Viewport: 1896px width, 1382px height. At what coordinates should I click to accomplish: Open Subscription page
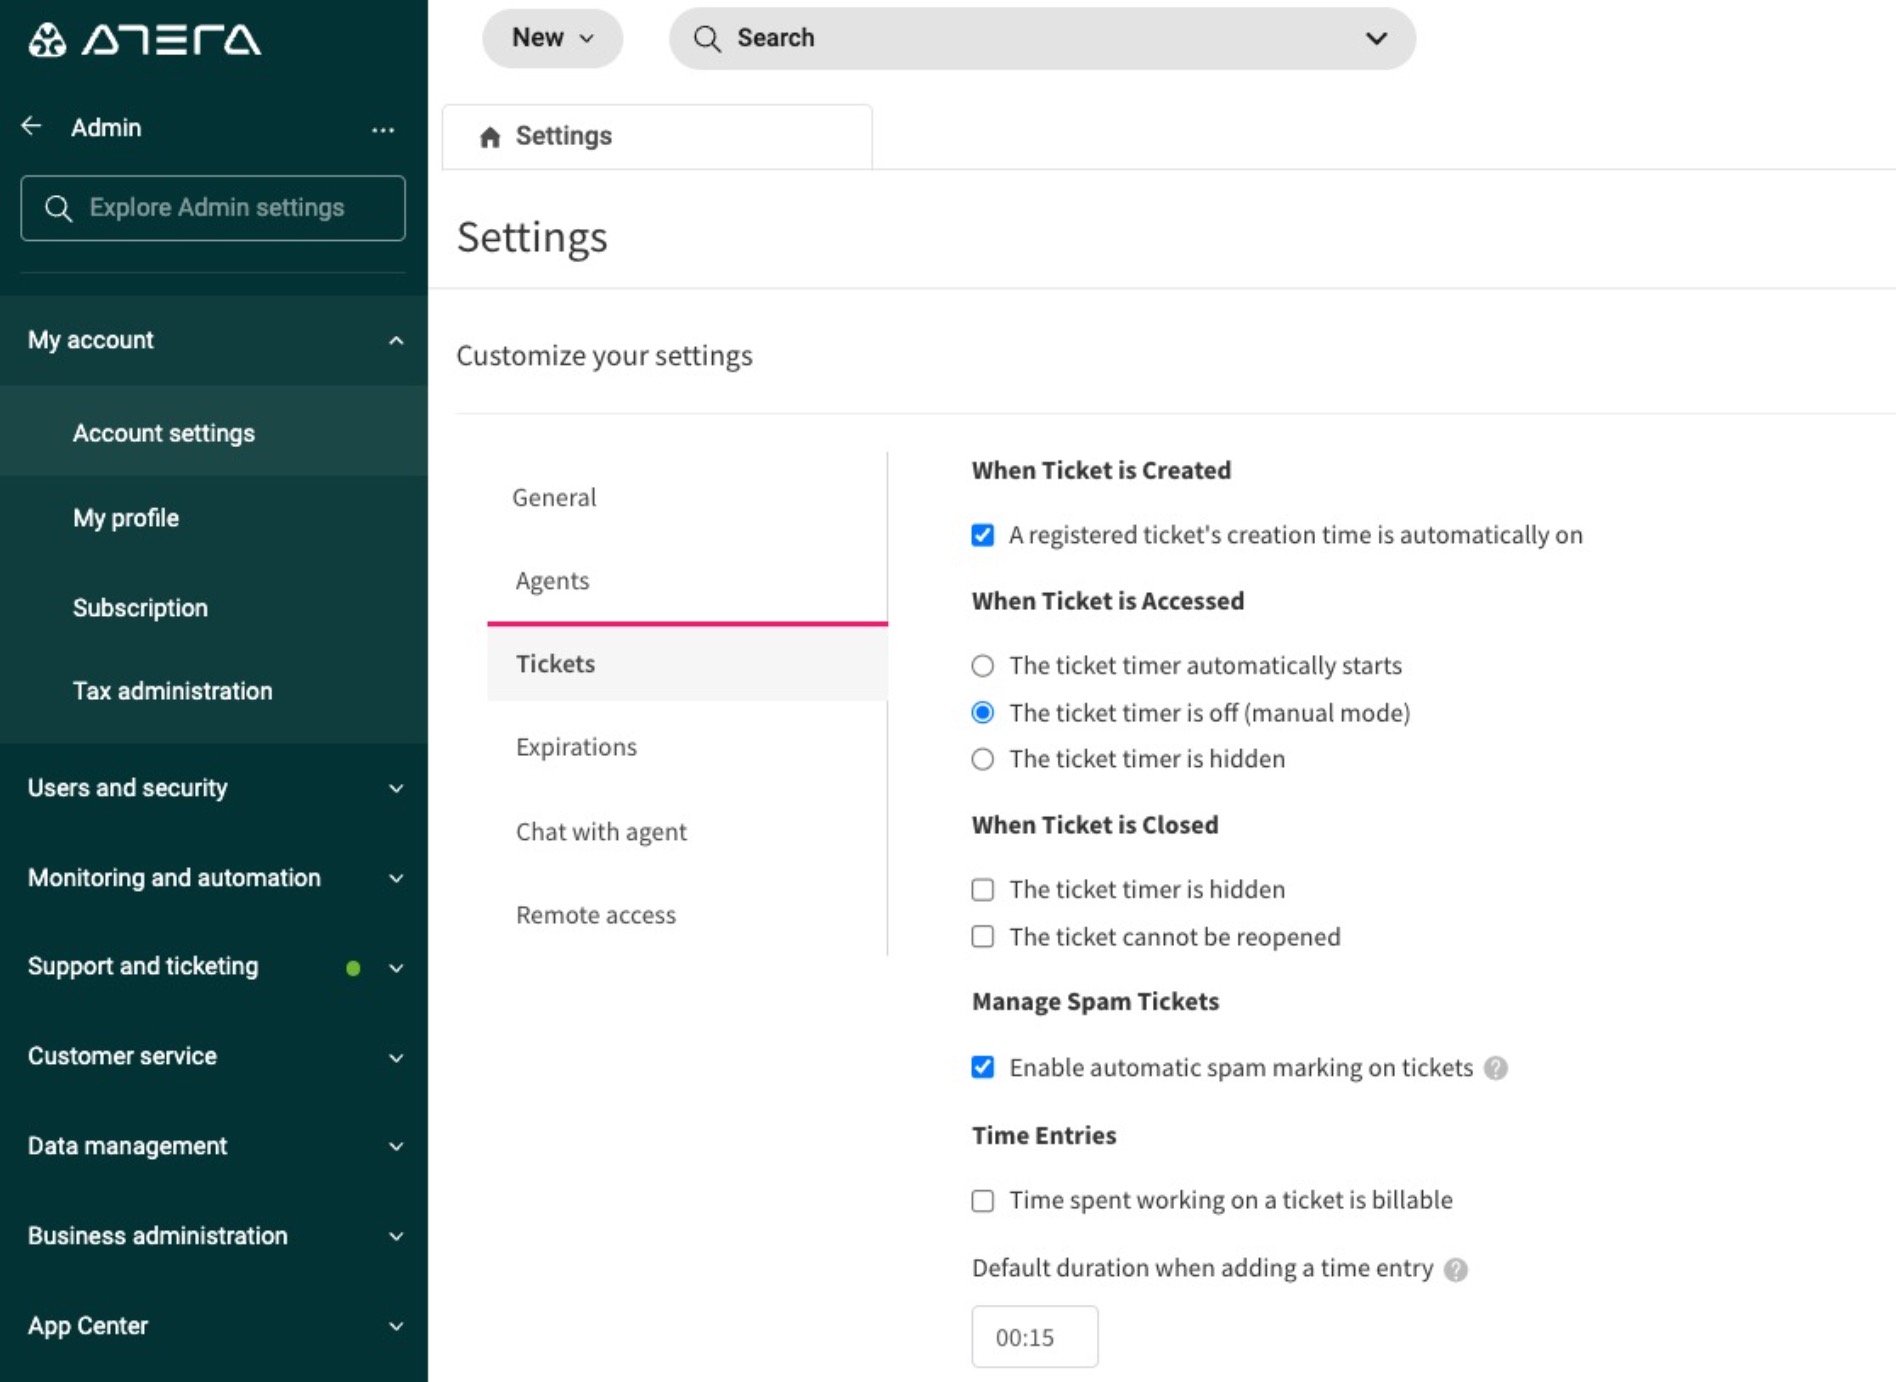click(x=213, y=608)
